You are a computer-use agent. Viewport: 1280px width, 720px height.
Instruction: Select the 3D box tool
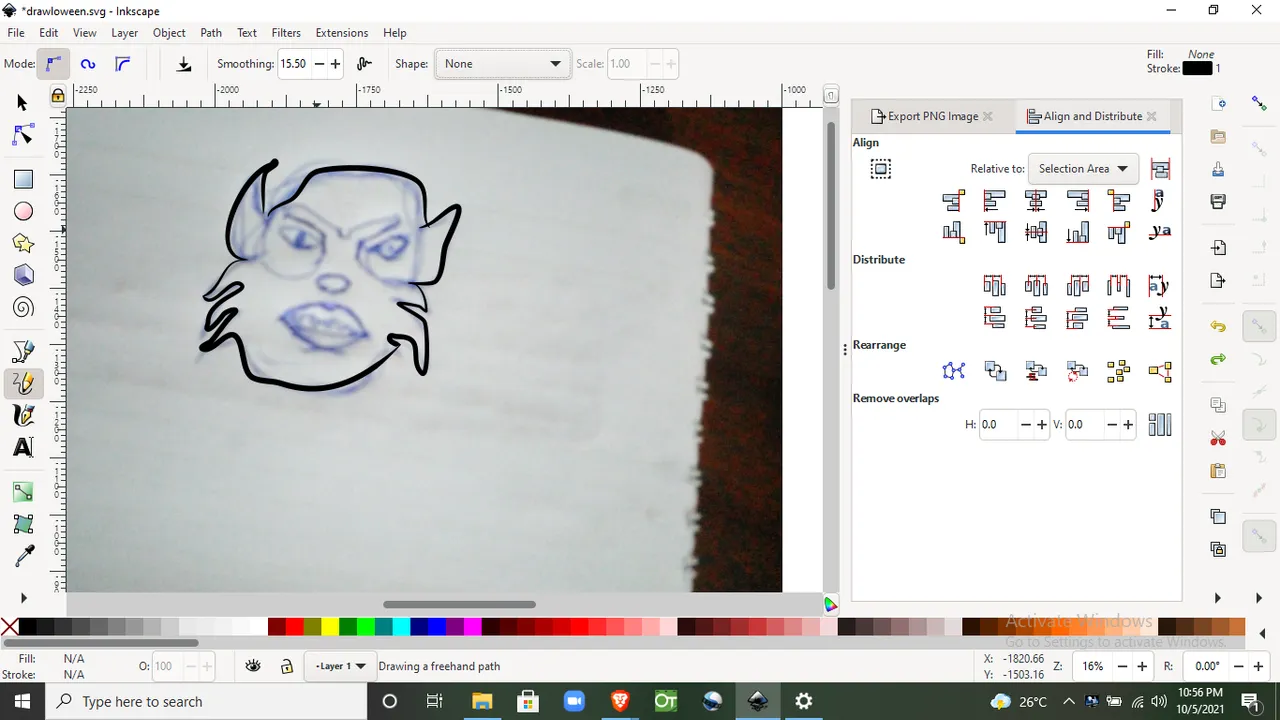coord(23,275)
